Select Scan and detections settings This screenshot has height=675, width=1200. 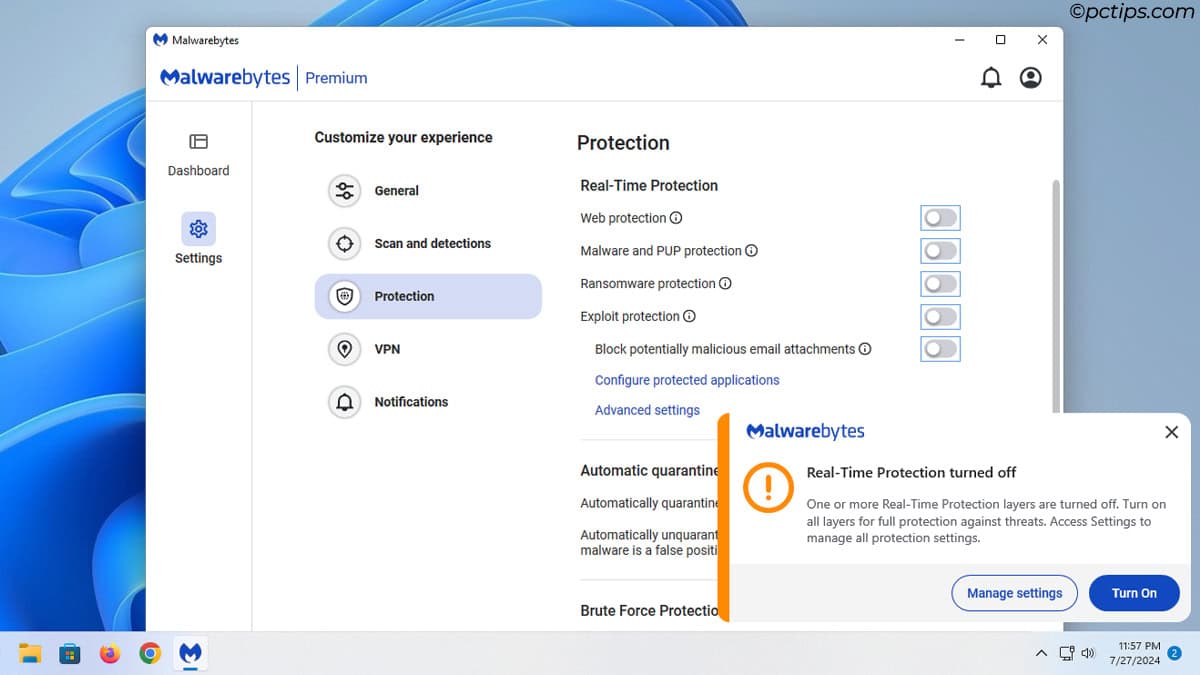pos(432,244)
